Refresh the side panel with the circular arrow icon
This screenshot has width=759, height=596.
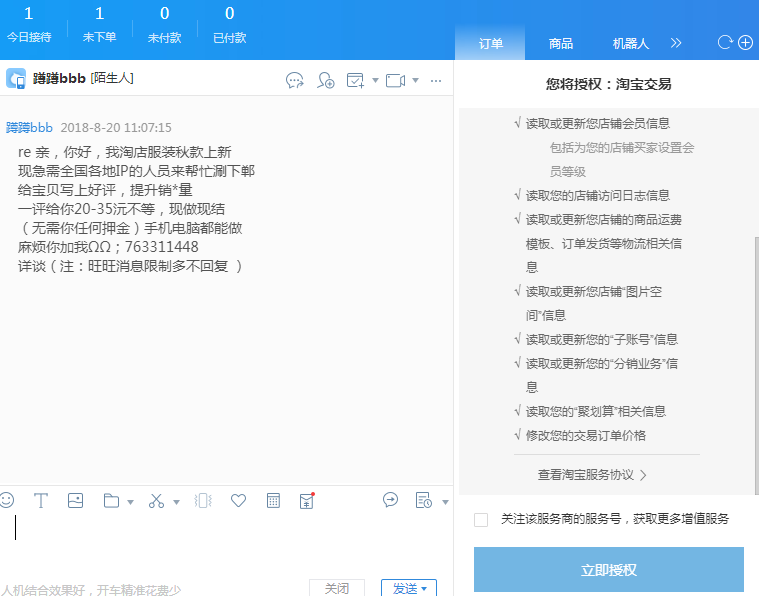[725, 43]
